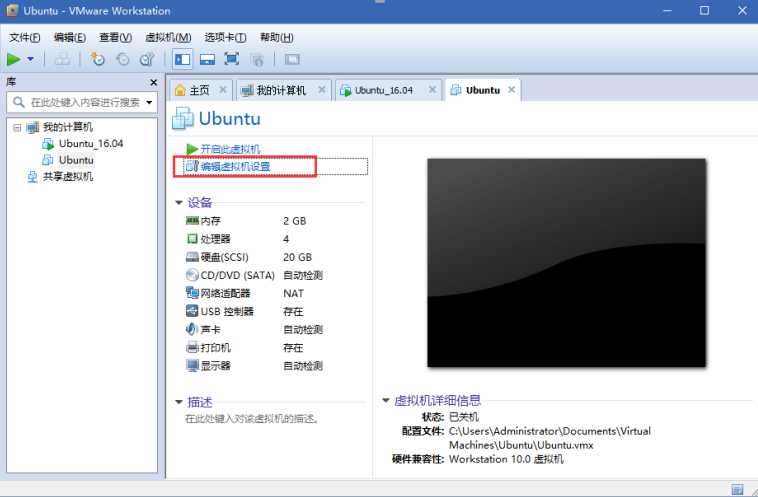Image resolution: width=758 pixels, height=497 pixels.
Task: Open the snapshot manager toolbar icon
Action: pos(147,59)
